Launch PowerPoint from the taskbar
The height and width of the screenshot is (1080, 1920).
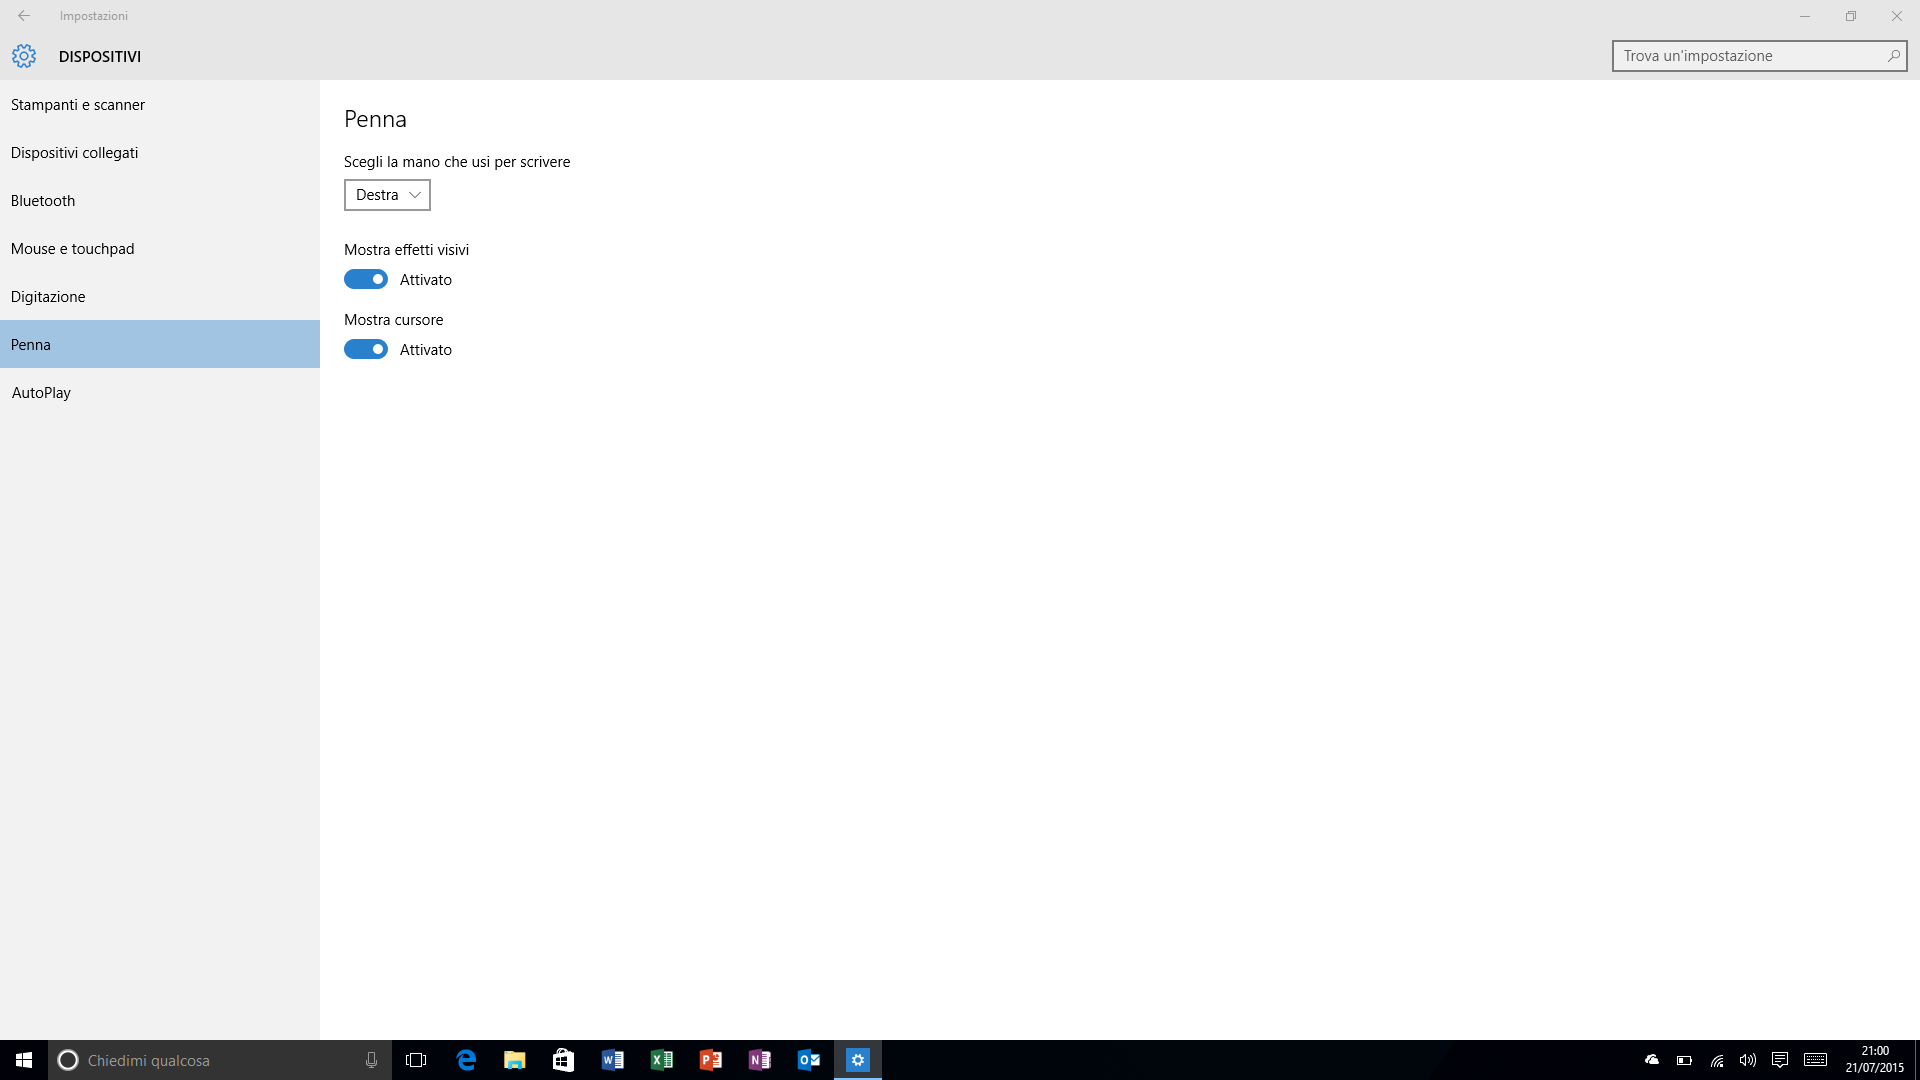point(711,1060)
